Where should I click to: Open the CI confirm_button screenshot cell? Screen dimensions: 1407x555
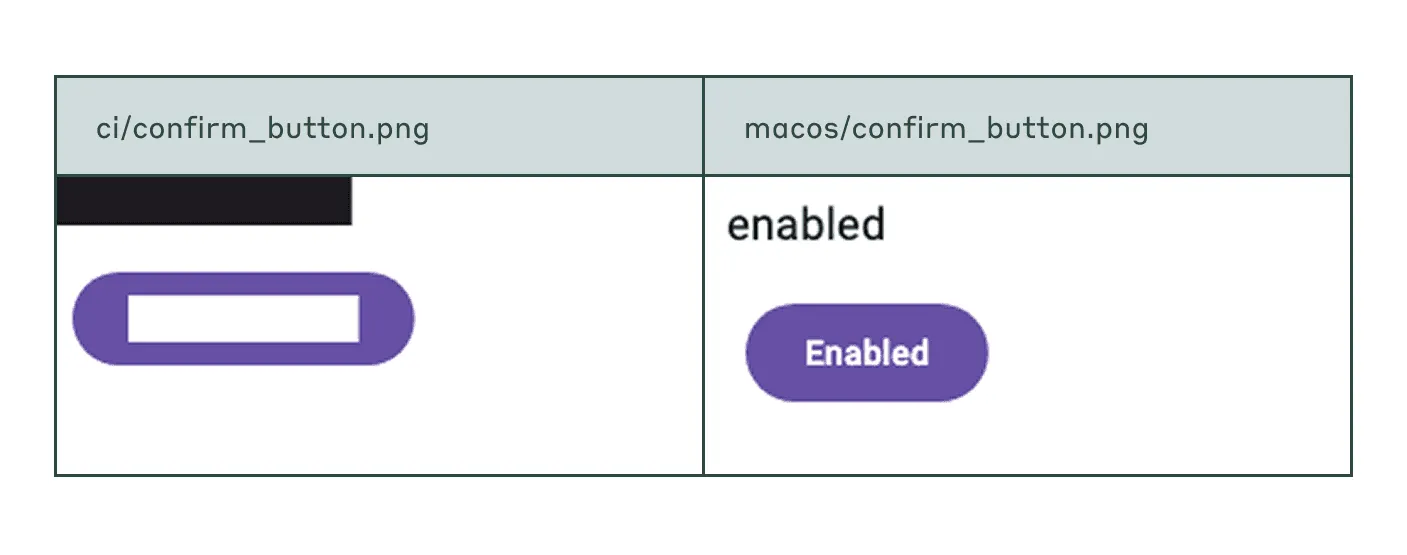pos(379,325)
